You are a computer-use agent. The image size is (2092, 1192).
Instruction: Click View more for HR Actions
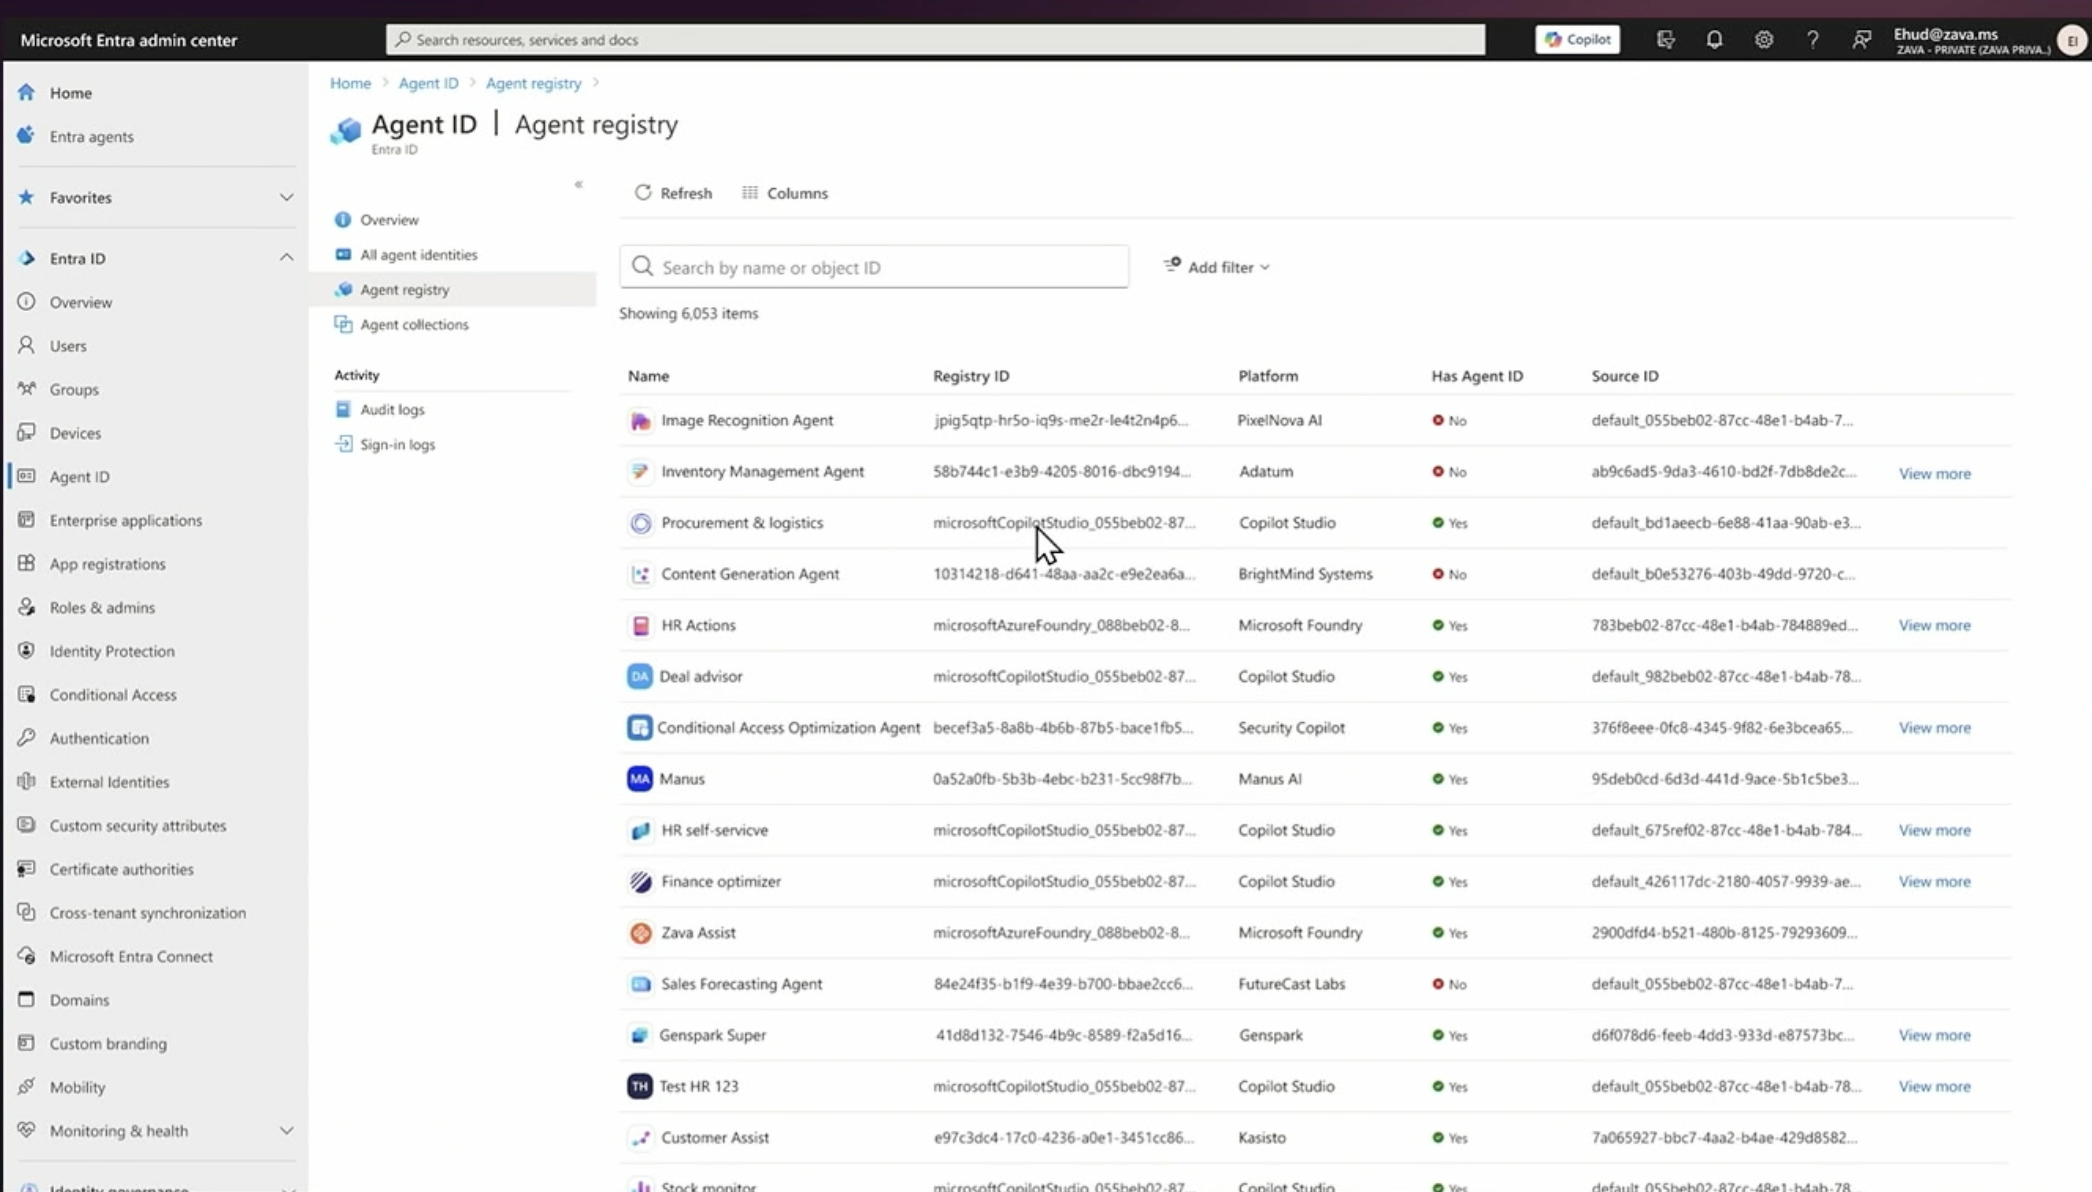click(x=1934, y=626)
